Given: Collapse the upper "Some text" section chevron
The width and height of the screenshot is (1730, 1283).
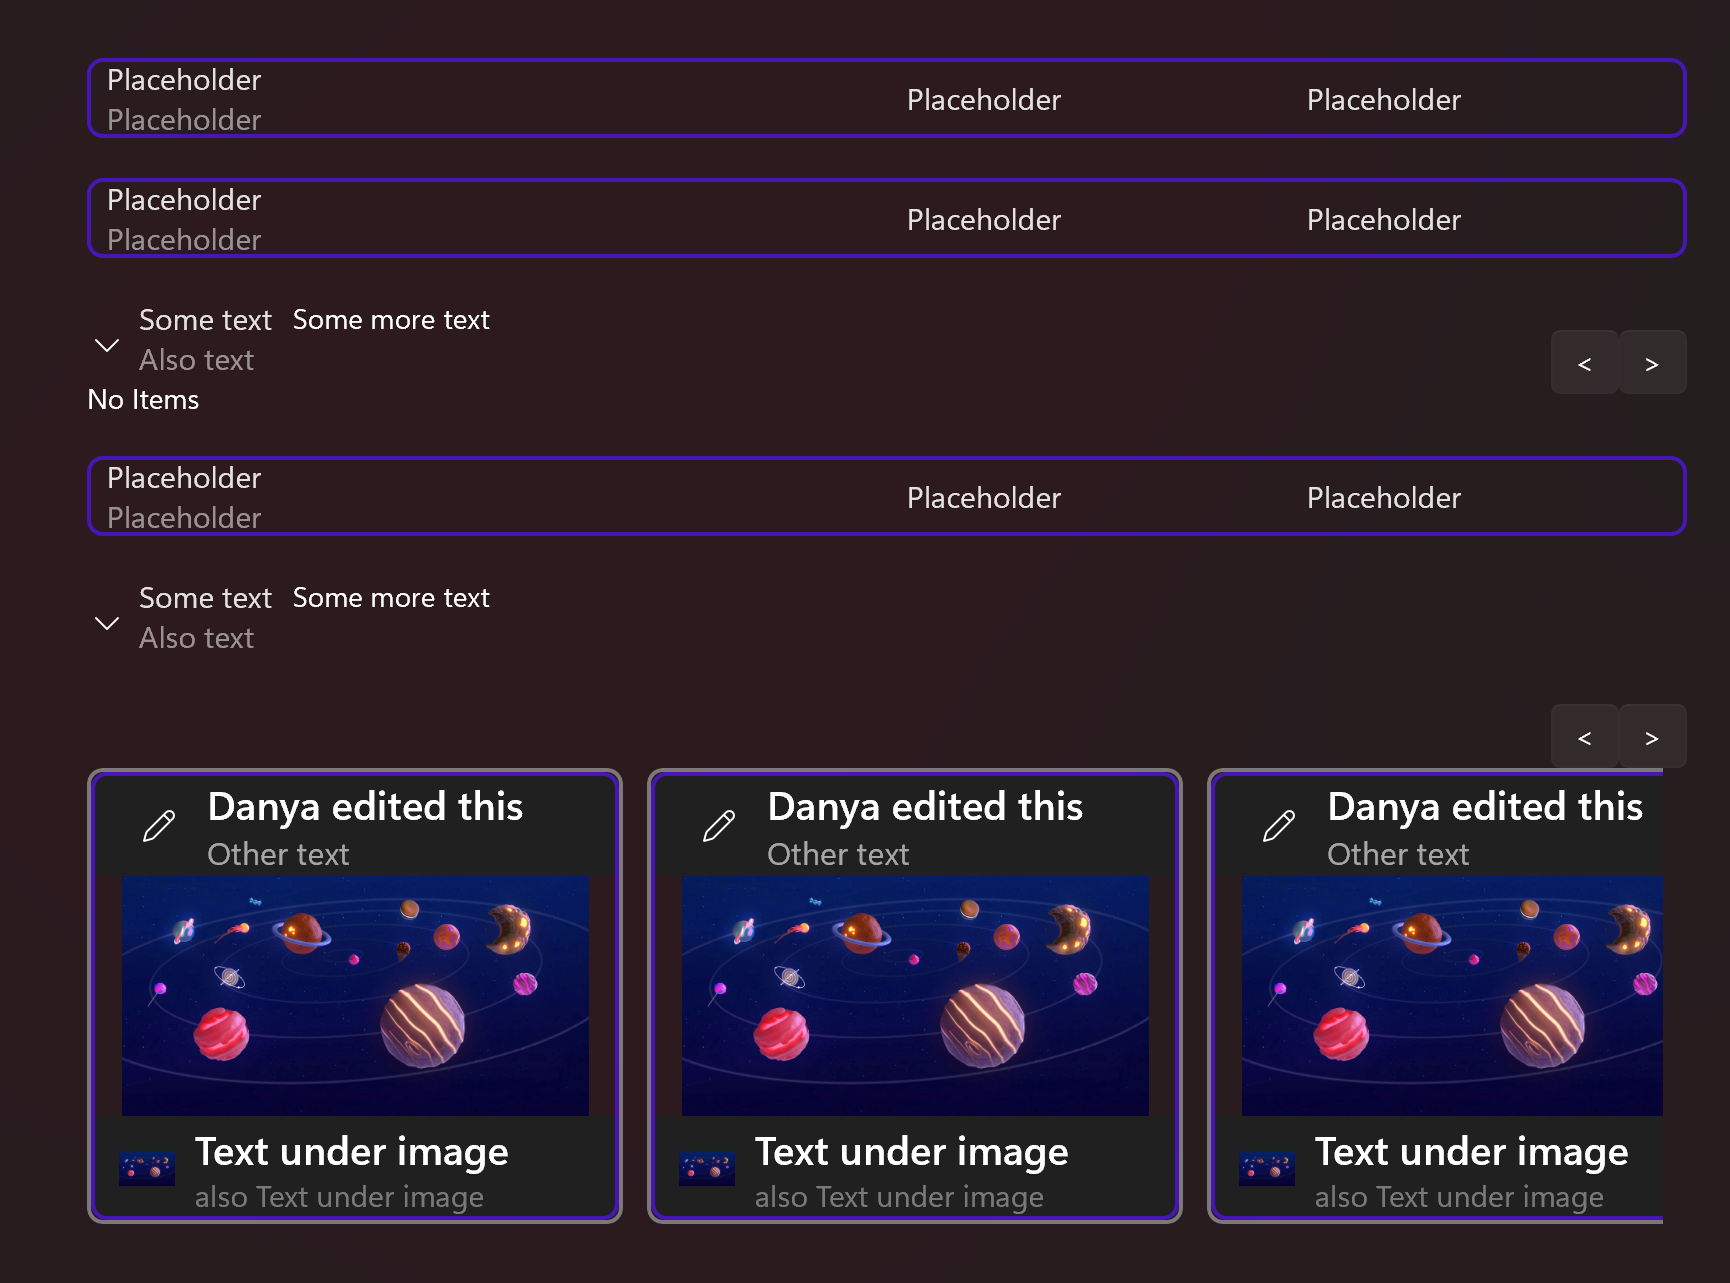Looking at the screenshot, I should [x=107, y=345].
